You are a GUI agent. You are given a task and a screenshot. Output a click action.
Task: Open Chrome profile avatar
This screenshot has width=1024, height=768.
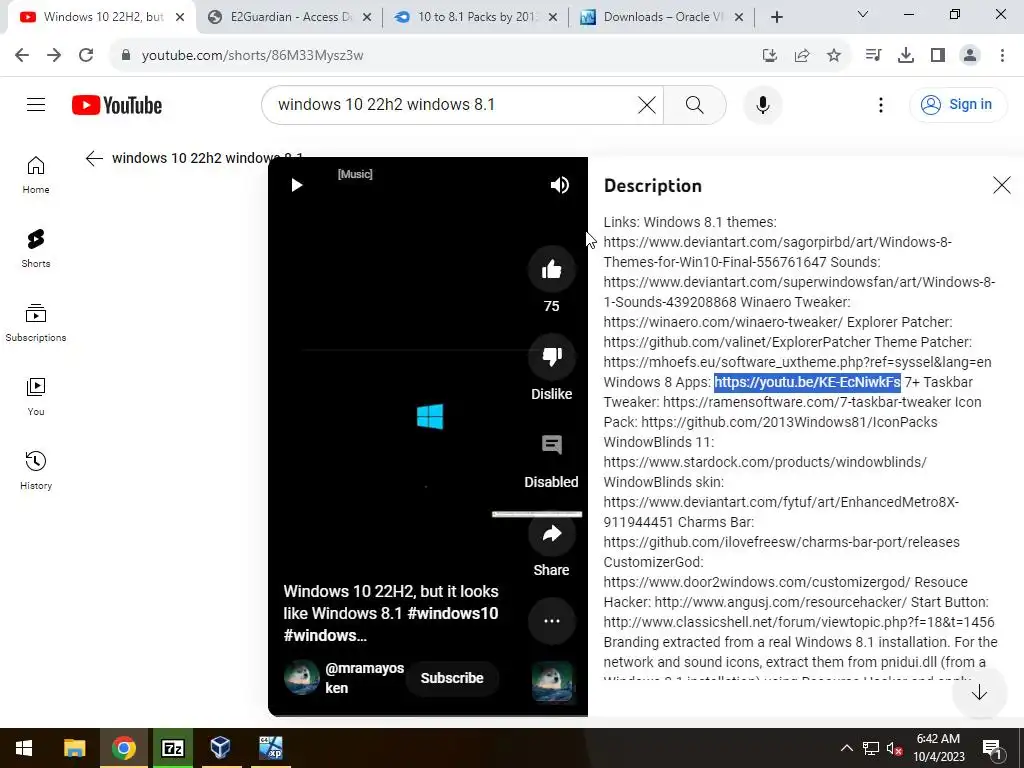(x=970, y=56)
